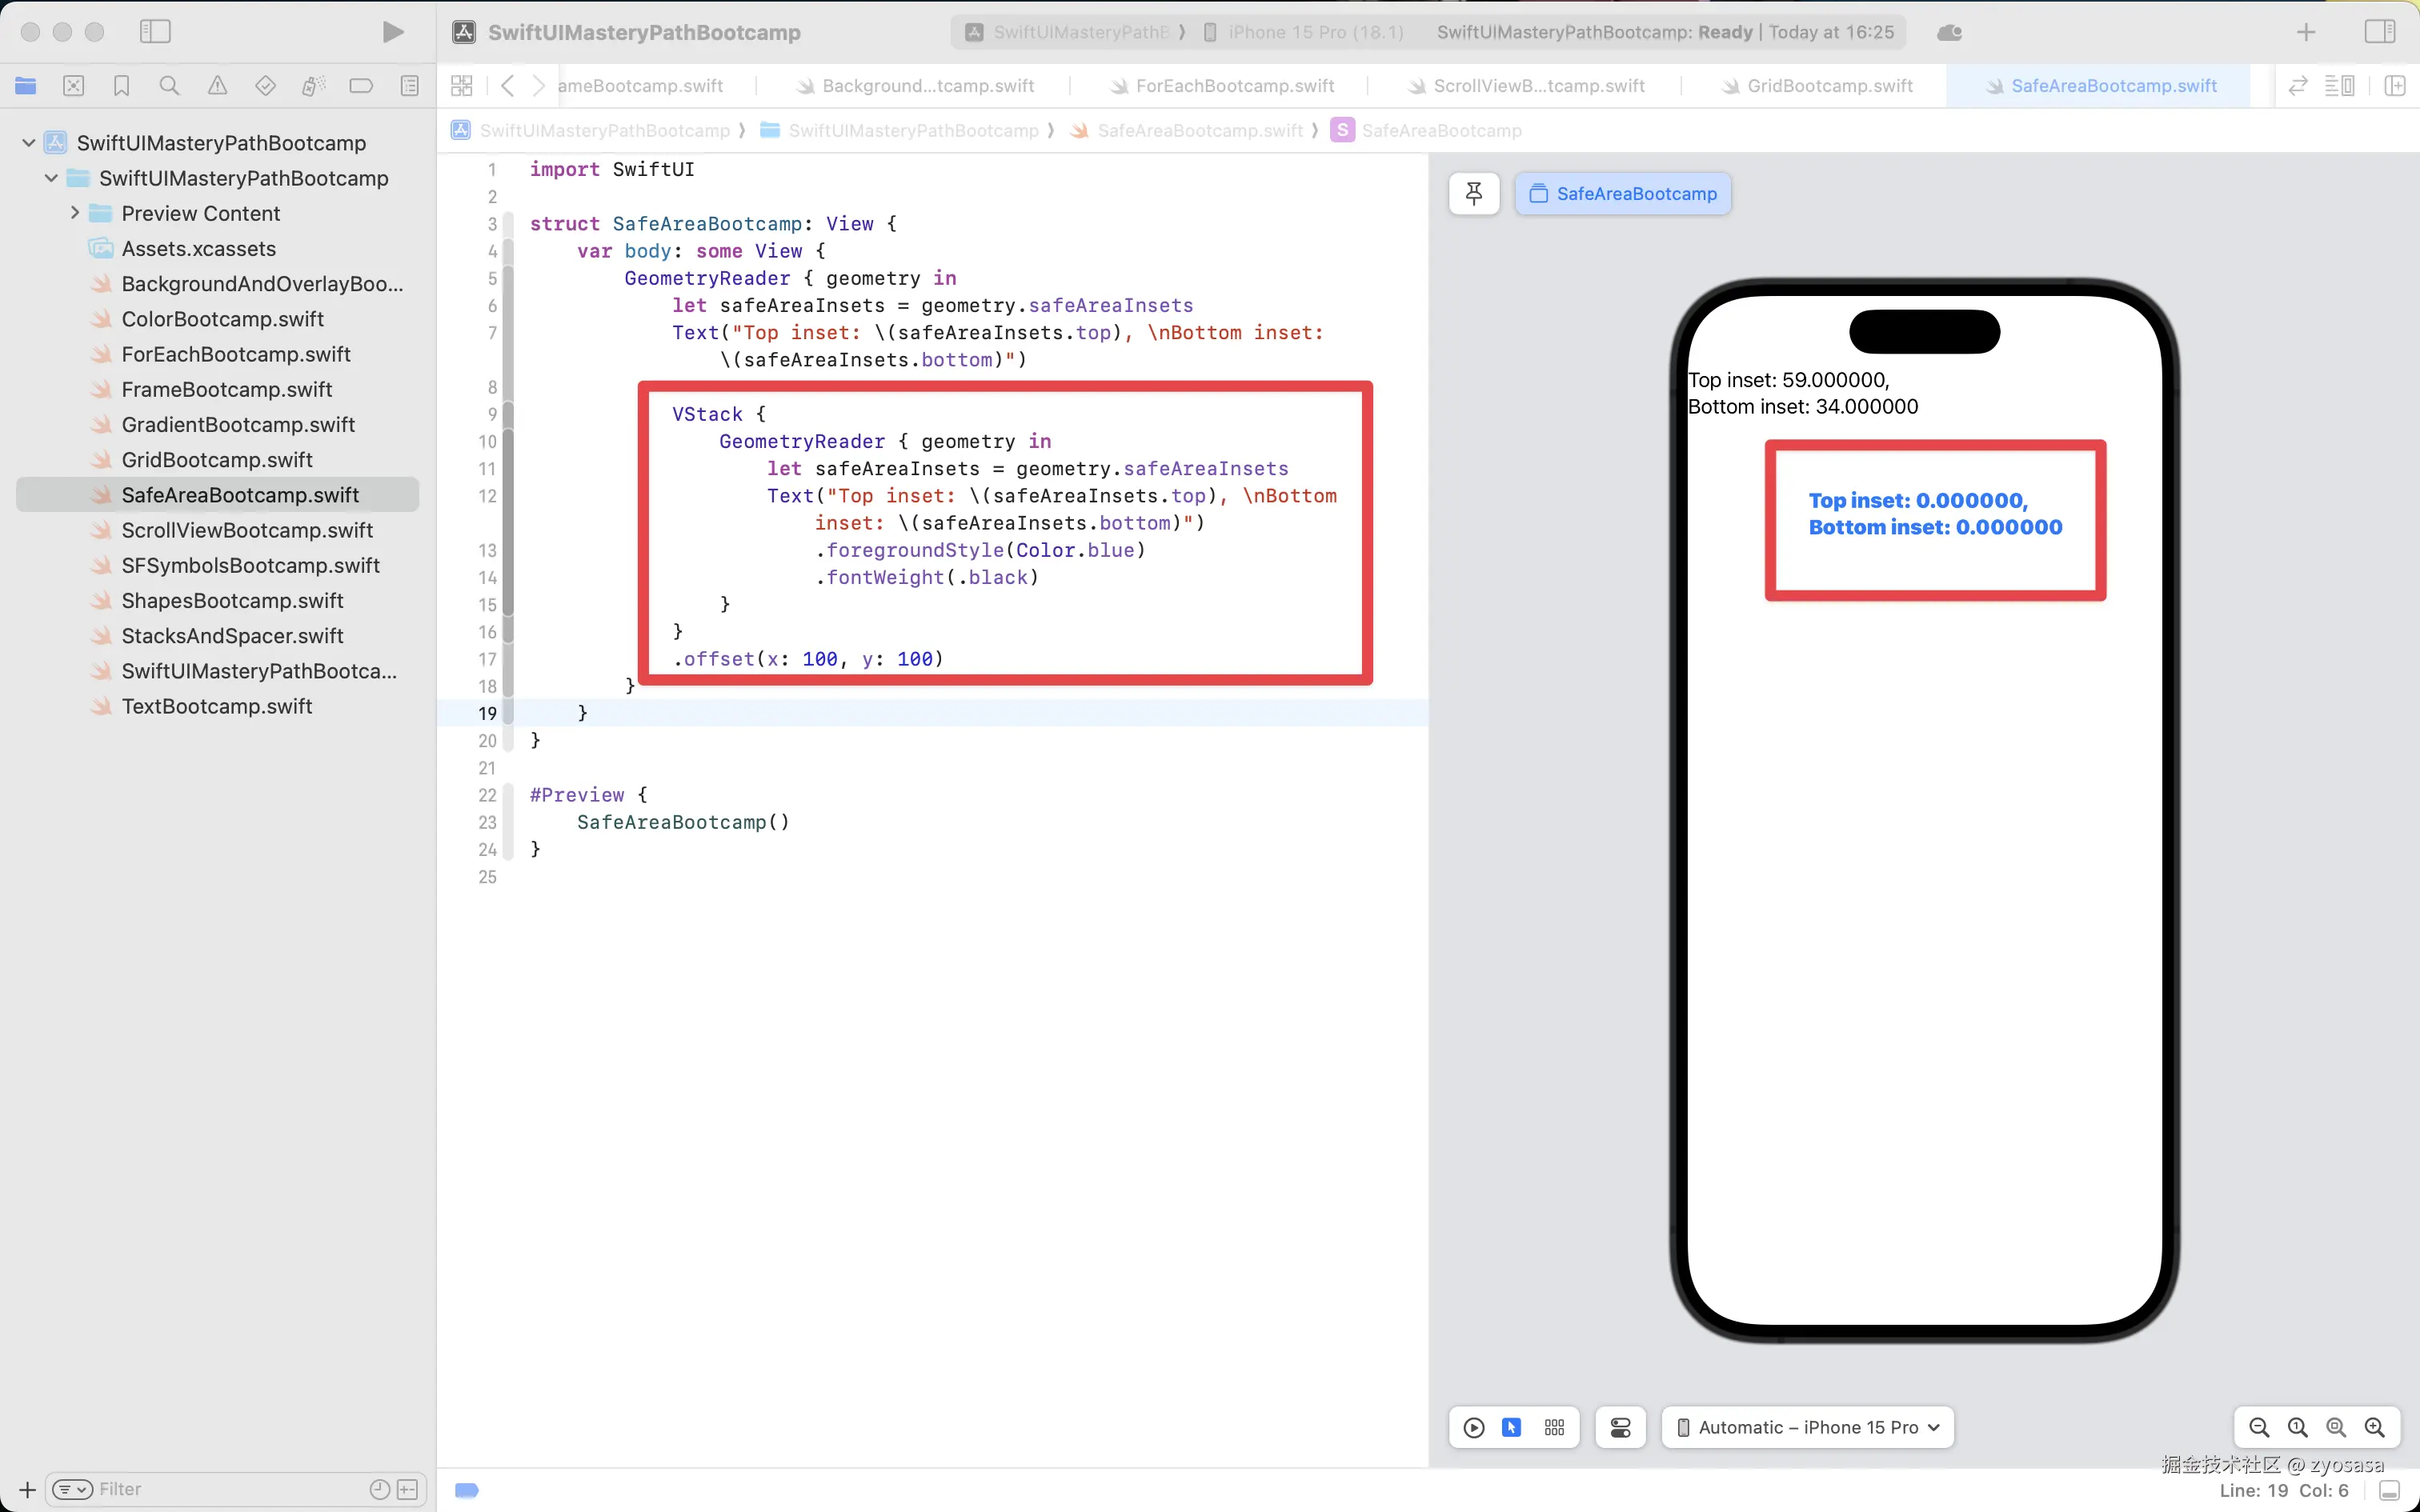Viewport: 2420px width, 1512px height.
Task: Select TextBootcamp.swift in navigator
Action: (217, 706)
